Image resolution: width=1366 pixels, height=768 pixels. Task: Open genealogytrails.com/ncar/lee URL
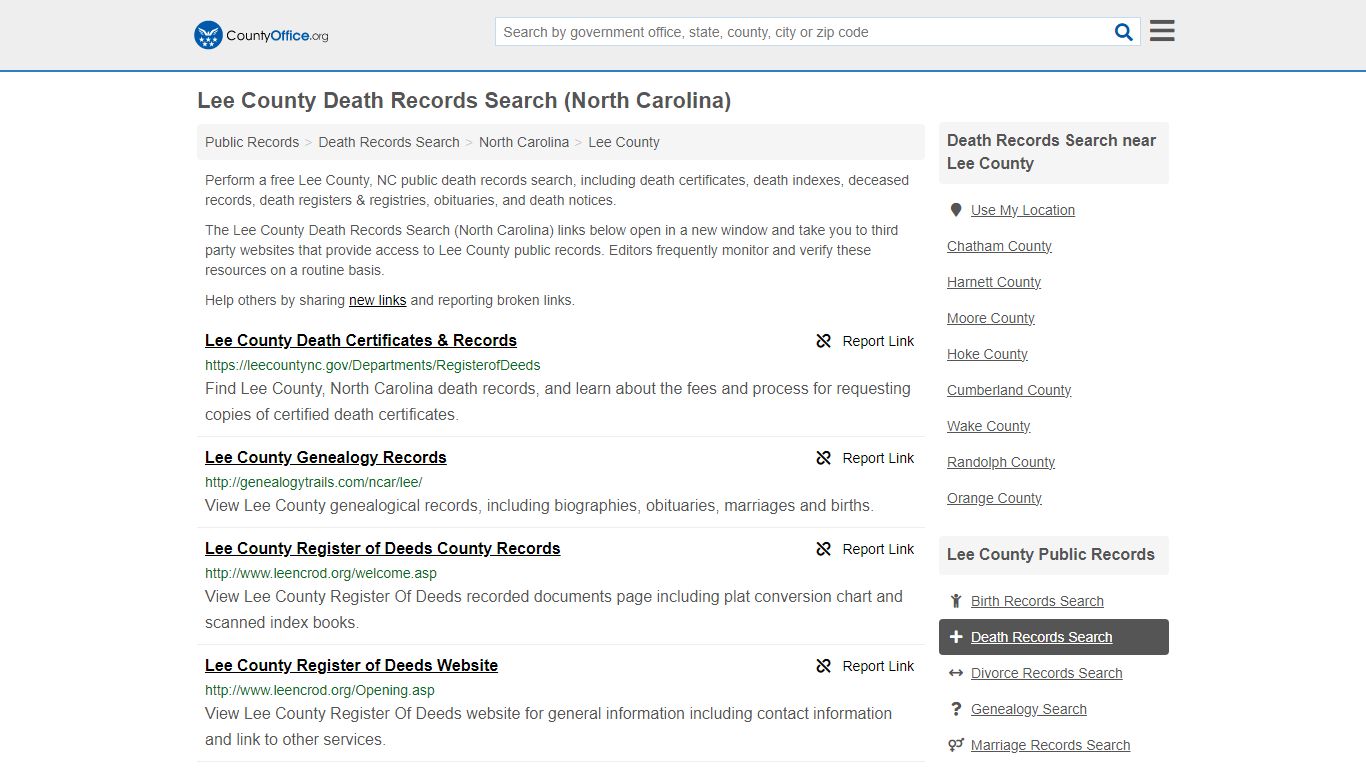click(x=314, y=482)
